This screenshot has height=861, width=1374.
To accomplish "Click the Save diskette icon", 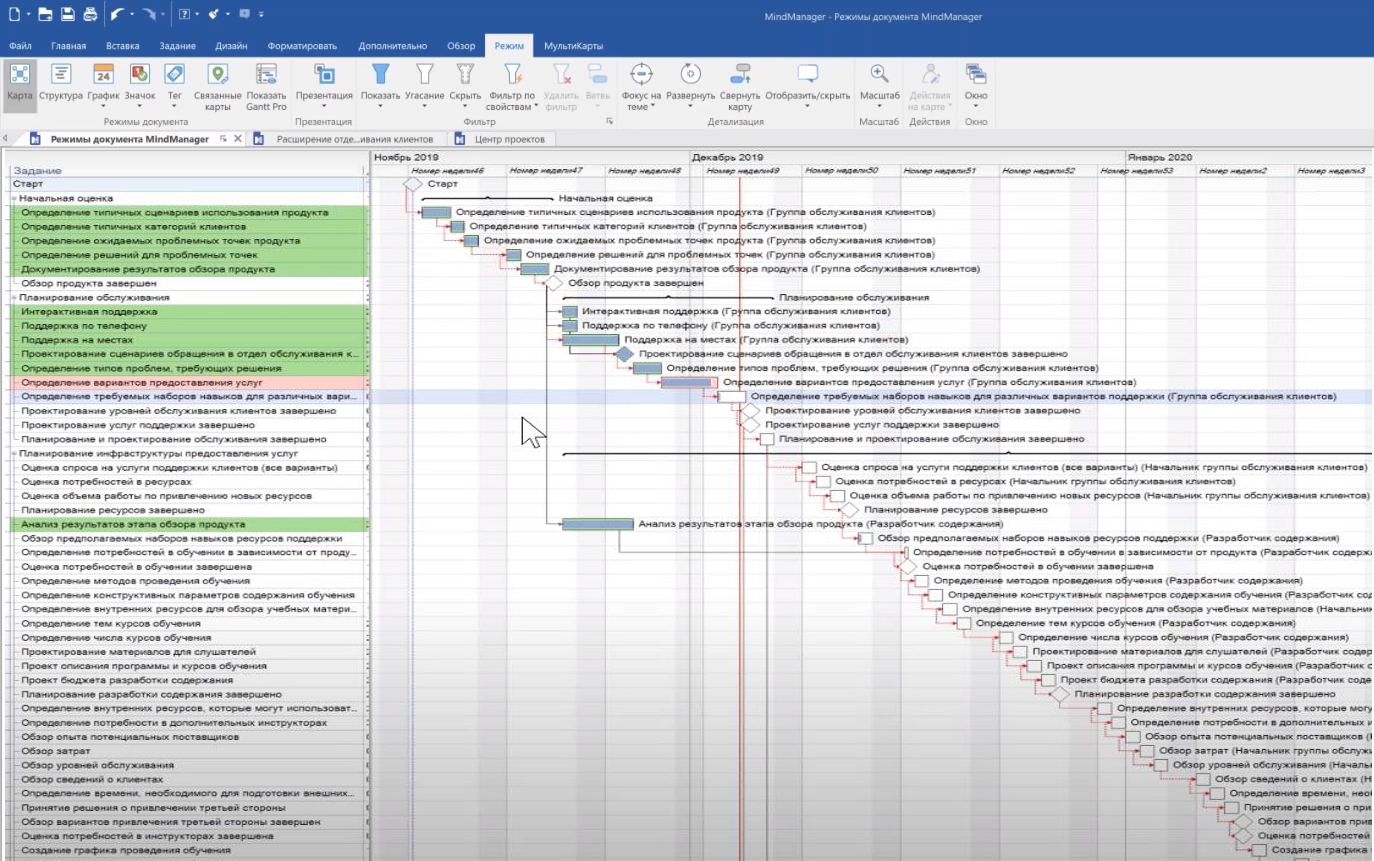I will click(x=68, y=15).
